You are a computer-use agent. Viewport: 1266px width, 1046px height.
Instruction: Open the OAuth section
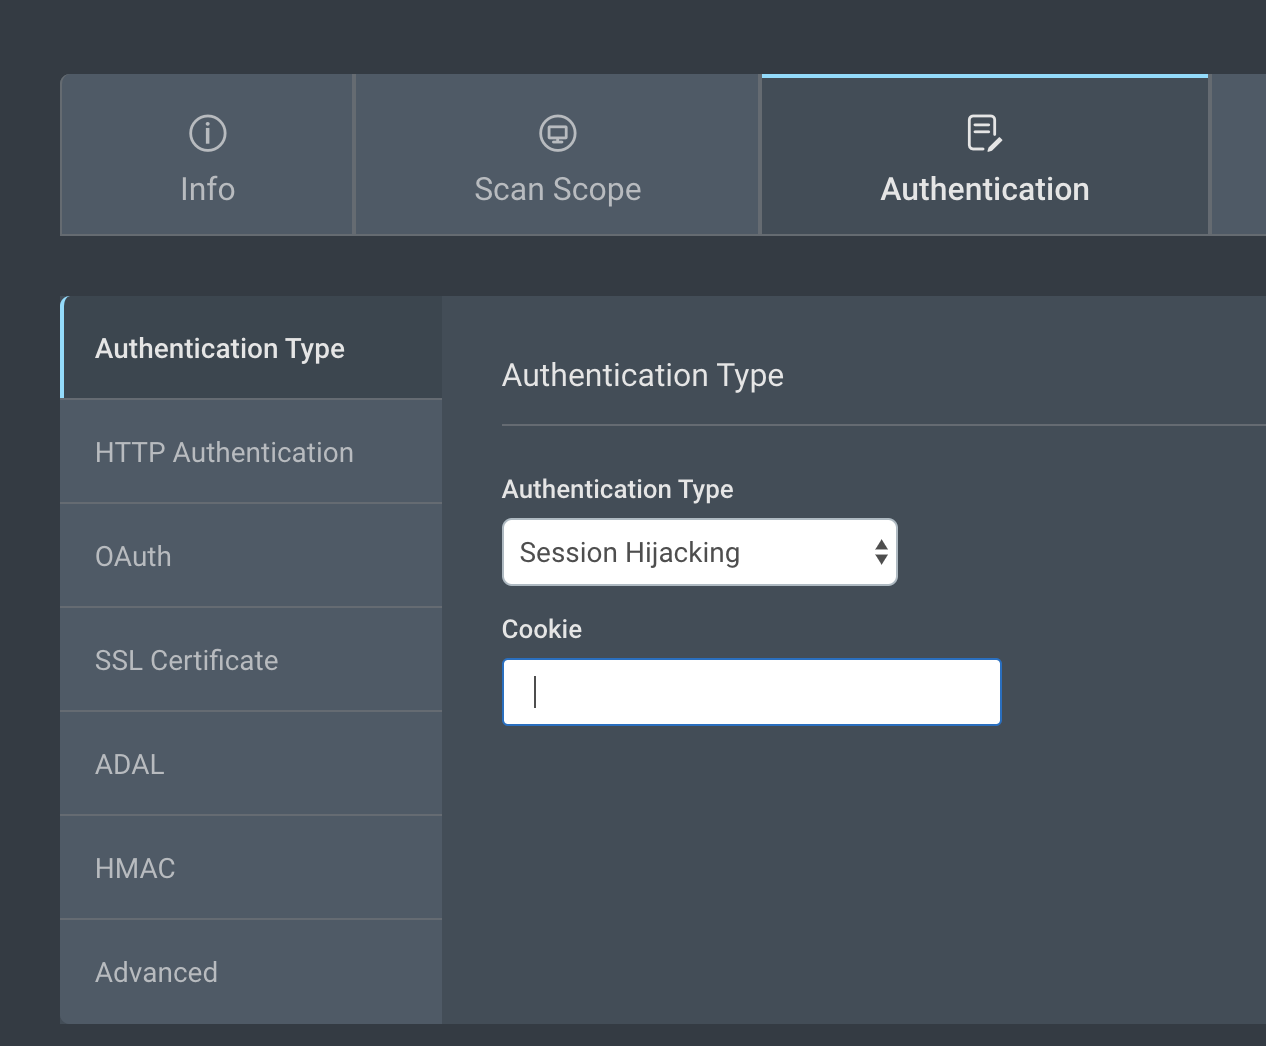[x=133, y=557]
